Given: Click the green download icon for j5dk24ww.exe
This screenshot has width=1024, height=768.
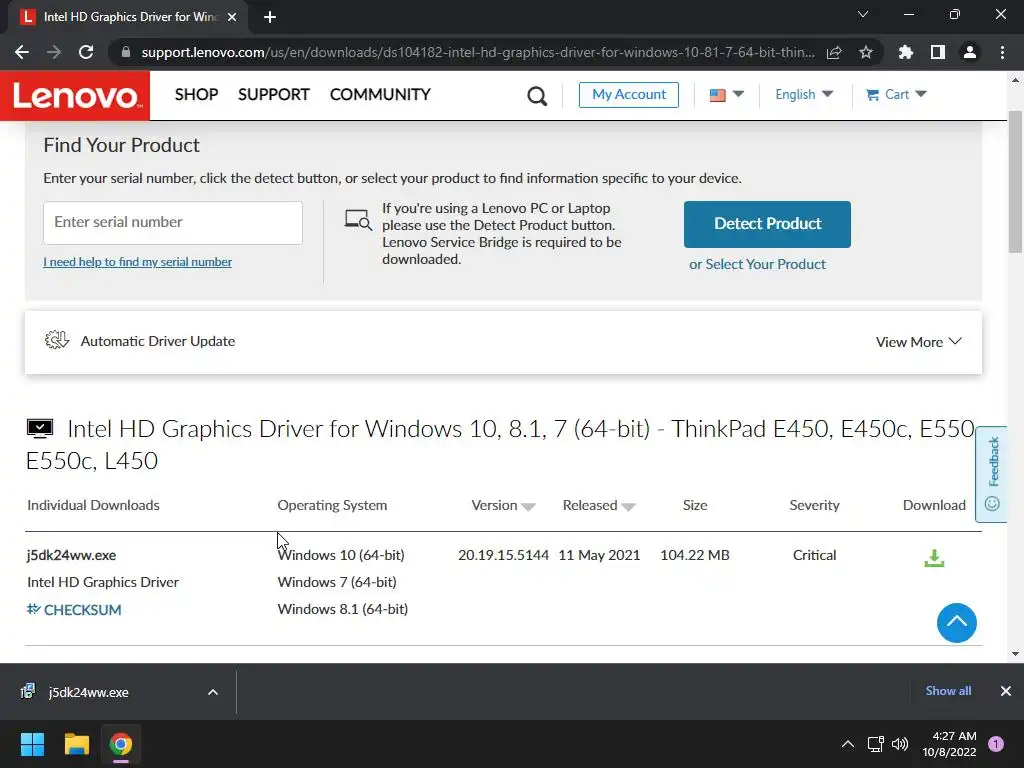Looking at the screenshot, I should pos(934,558).
